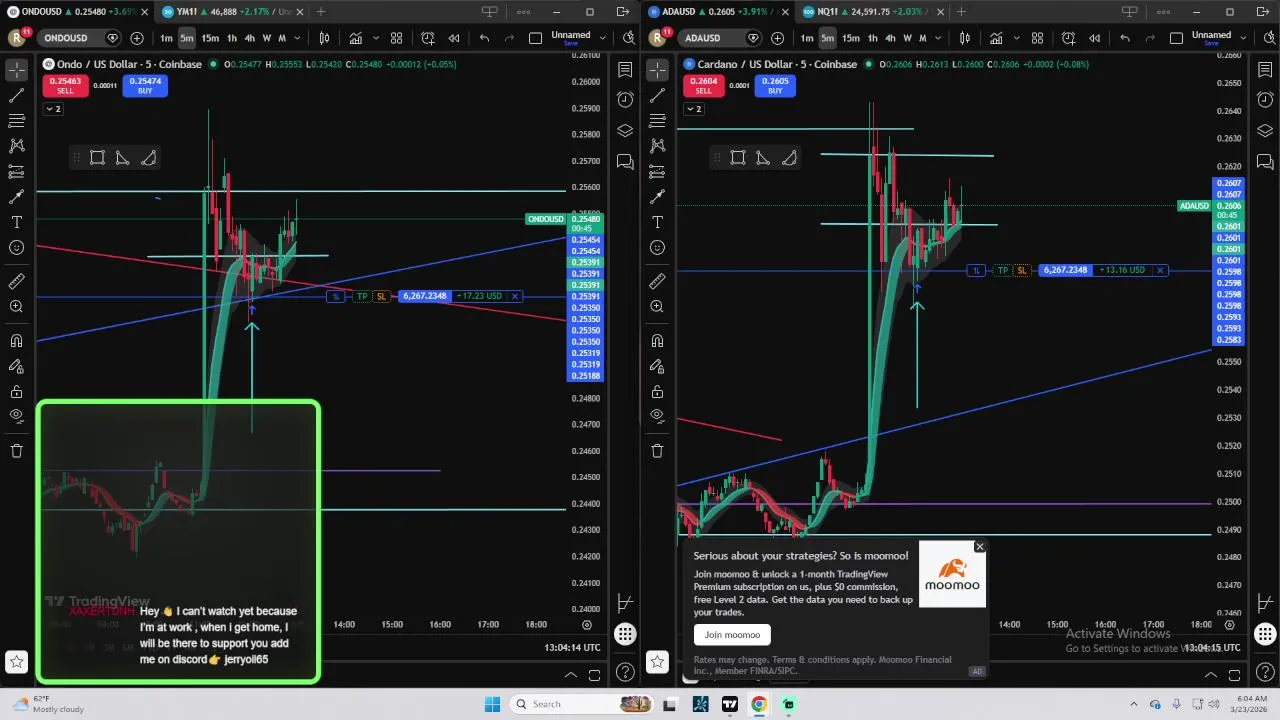1280x720 pixels.
Task: Open the help center in Cardano window
Action: click(1265, 672)
